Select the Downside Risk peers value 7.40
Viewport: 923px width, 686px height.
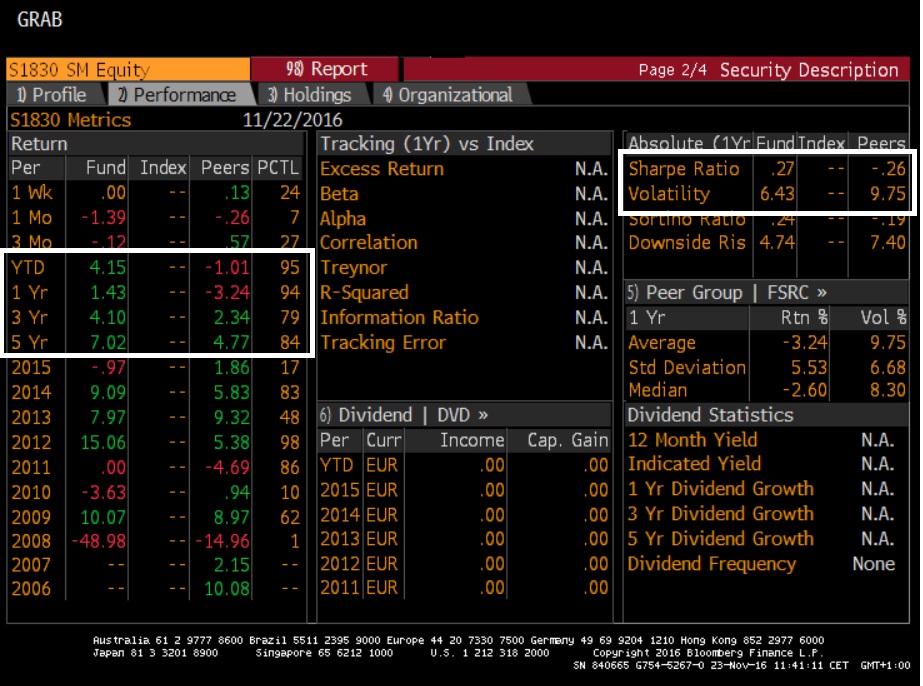[x=888, y=243]
